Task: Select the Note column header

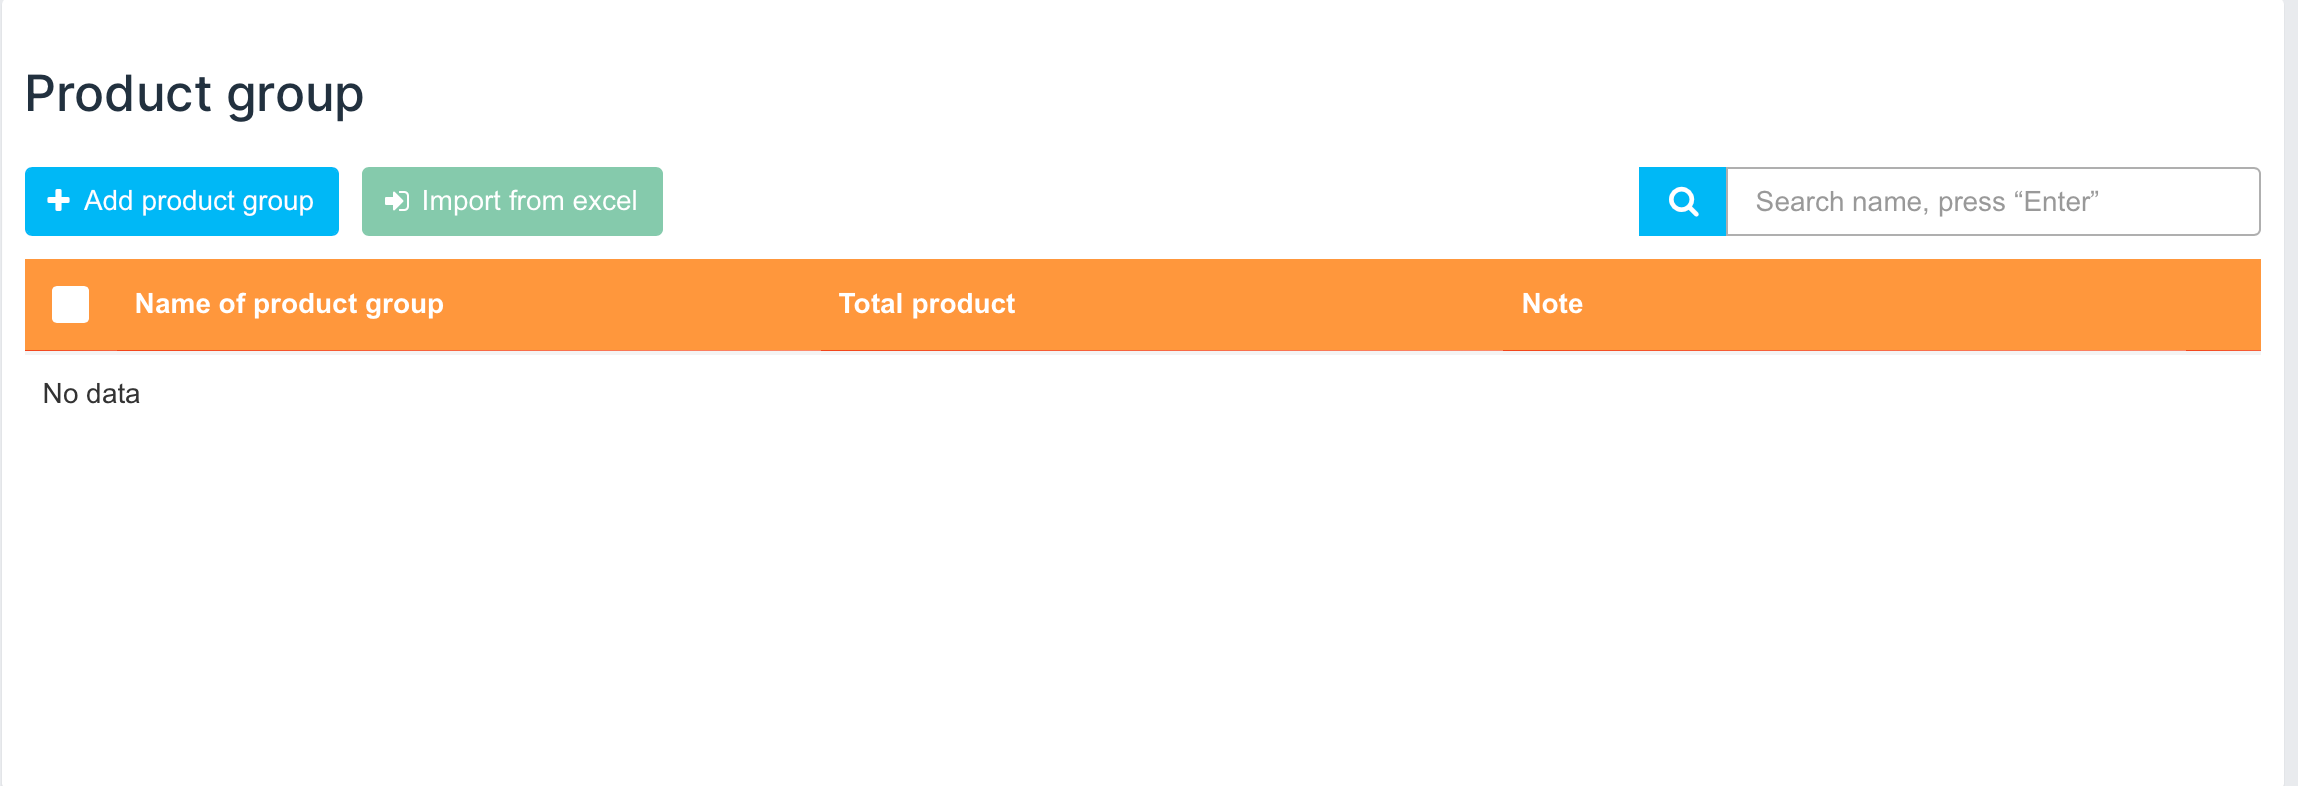Action: click(x=1552, y=304)
